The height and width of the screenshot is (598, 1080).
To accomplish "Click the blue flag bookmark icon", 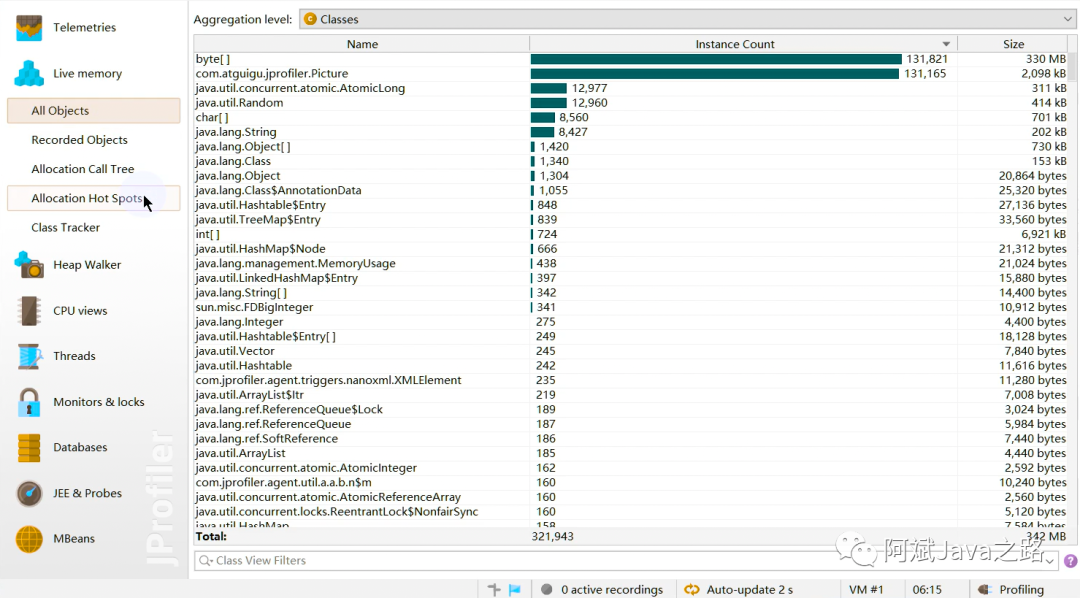I will (515, 589).
